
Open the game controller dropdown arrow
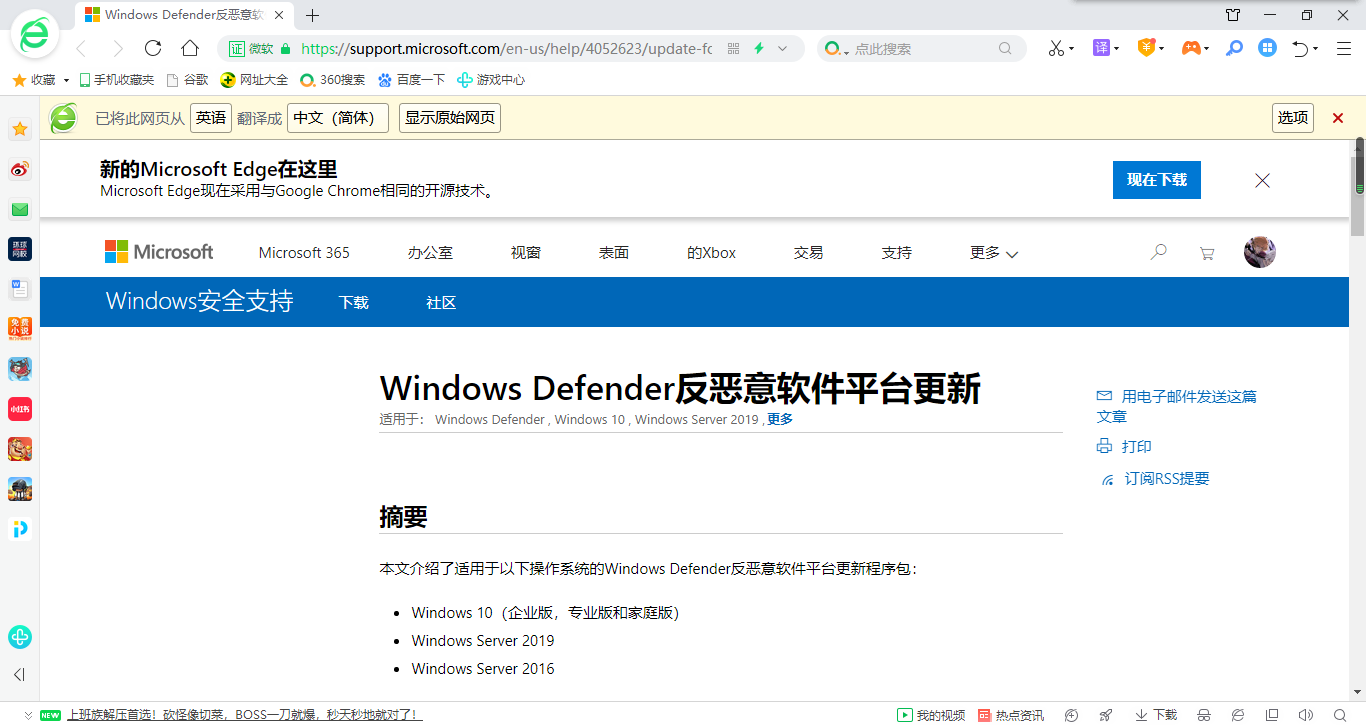[x=1207, y=48]
